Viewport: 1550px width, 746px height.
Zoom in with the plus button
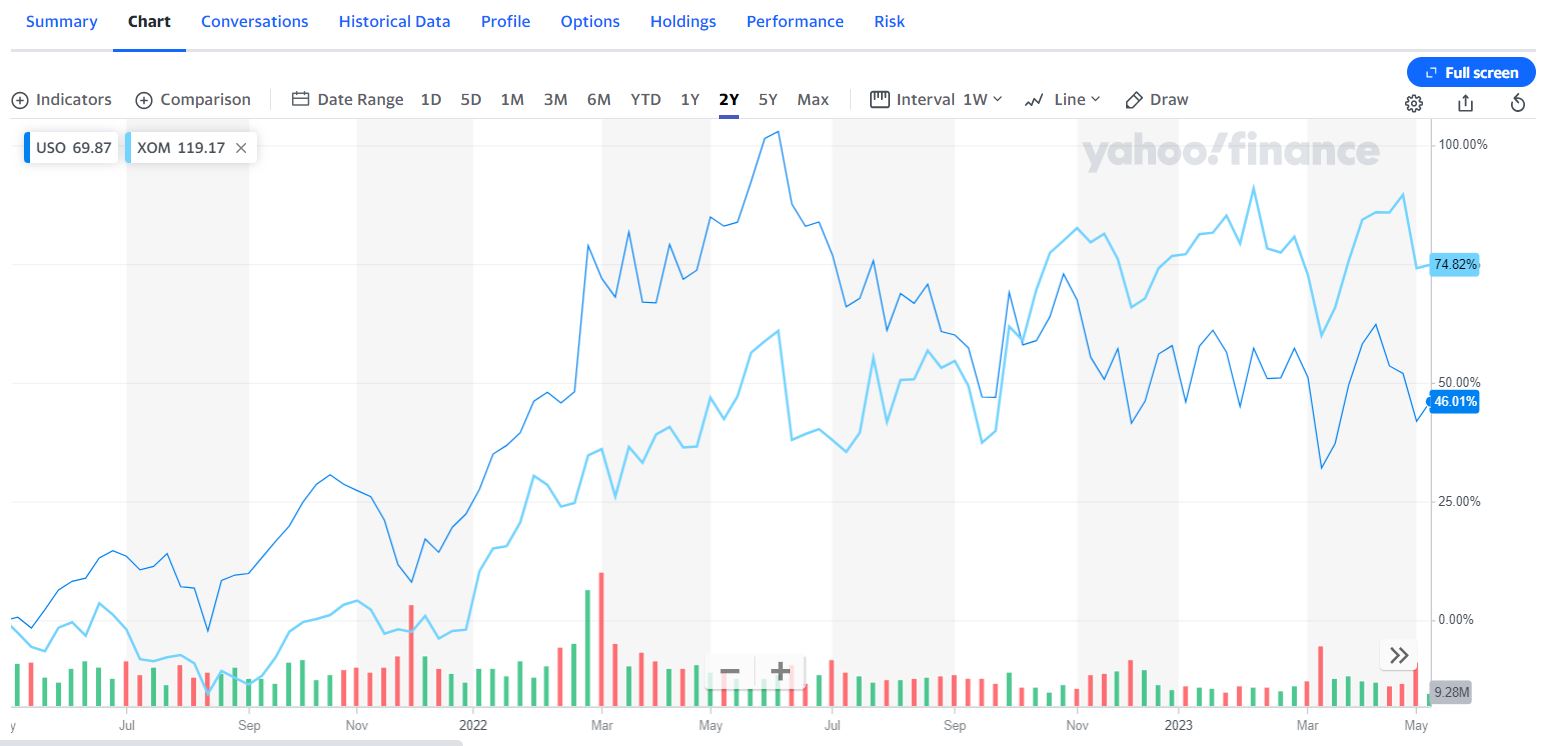(780, 671)
